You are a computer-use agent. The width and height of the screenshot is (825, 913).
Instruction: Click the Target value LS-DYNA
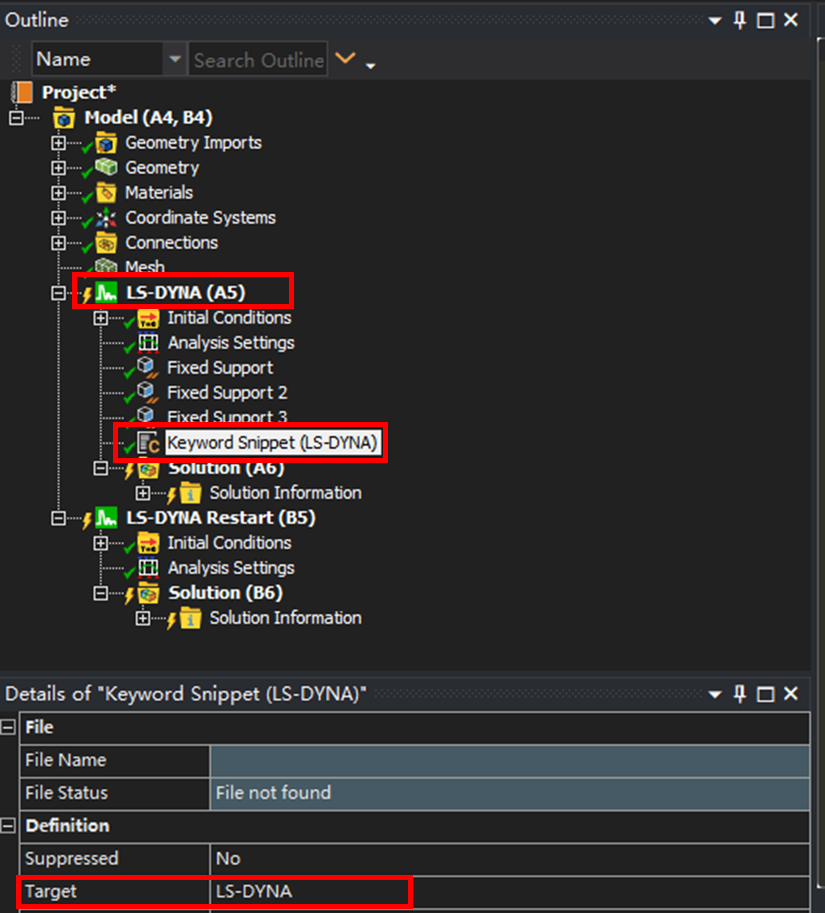pyautogui.click(x=509, y=891)
